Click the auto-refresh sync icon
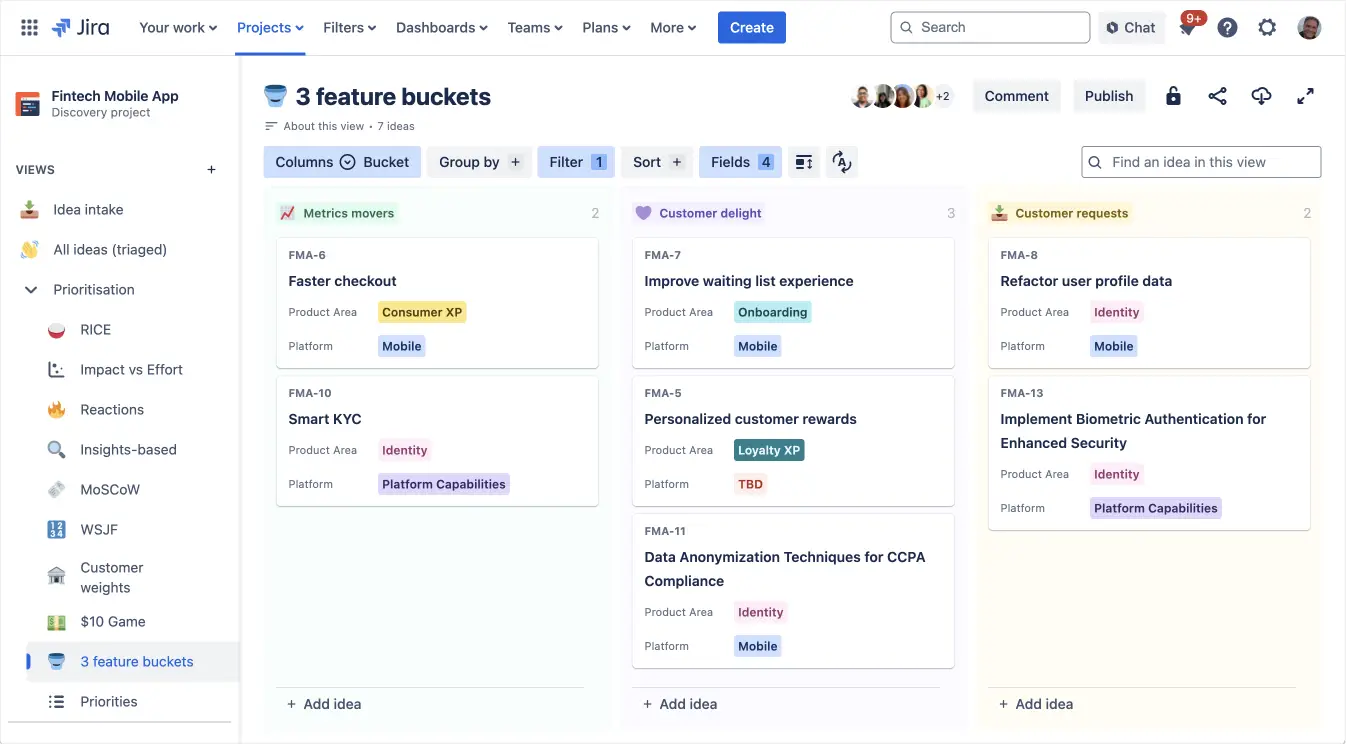Screen dimensions: 1346x744 842,162
